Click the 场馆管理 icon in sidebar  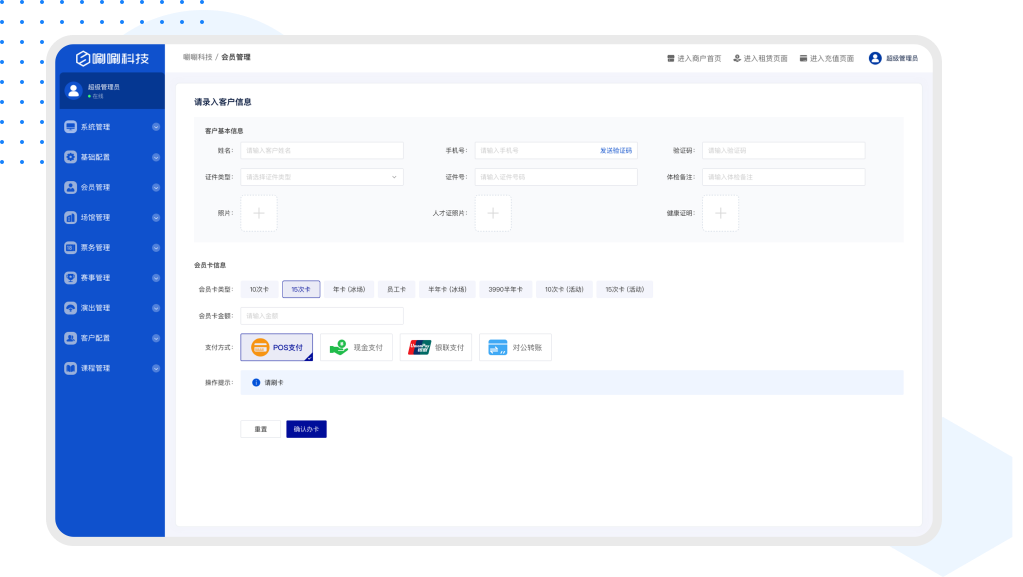pyautogui.click(x=70, y=217)
